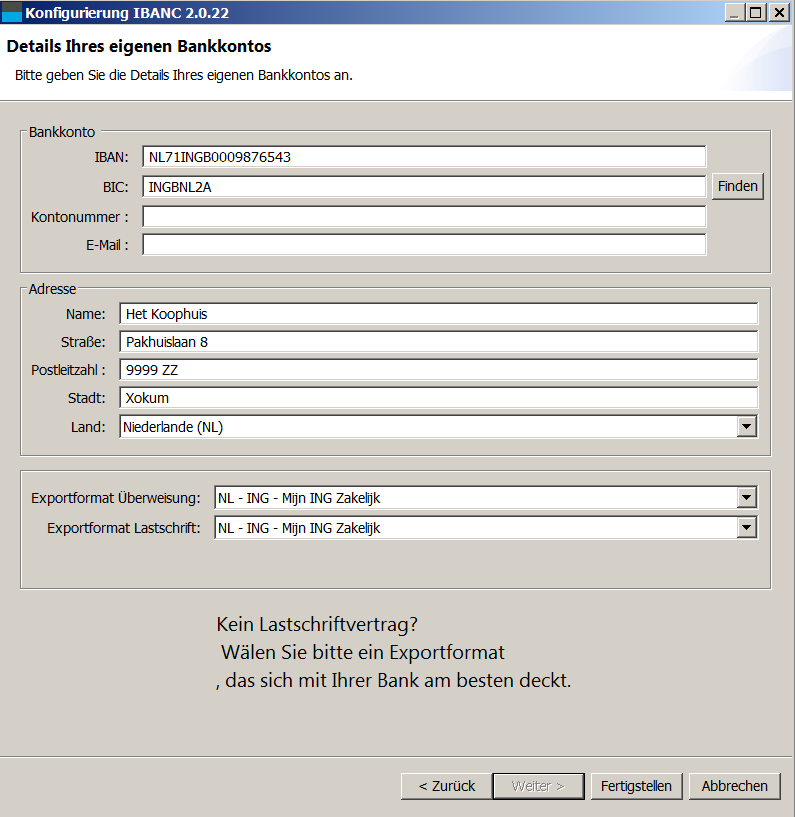Click the 'Kein Lastschriftvertrag?' hint text
Screen dimensions: 795x817
tap(317, 624)
